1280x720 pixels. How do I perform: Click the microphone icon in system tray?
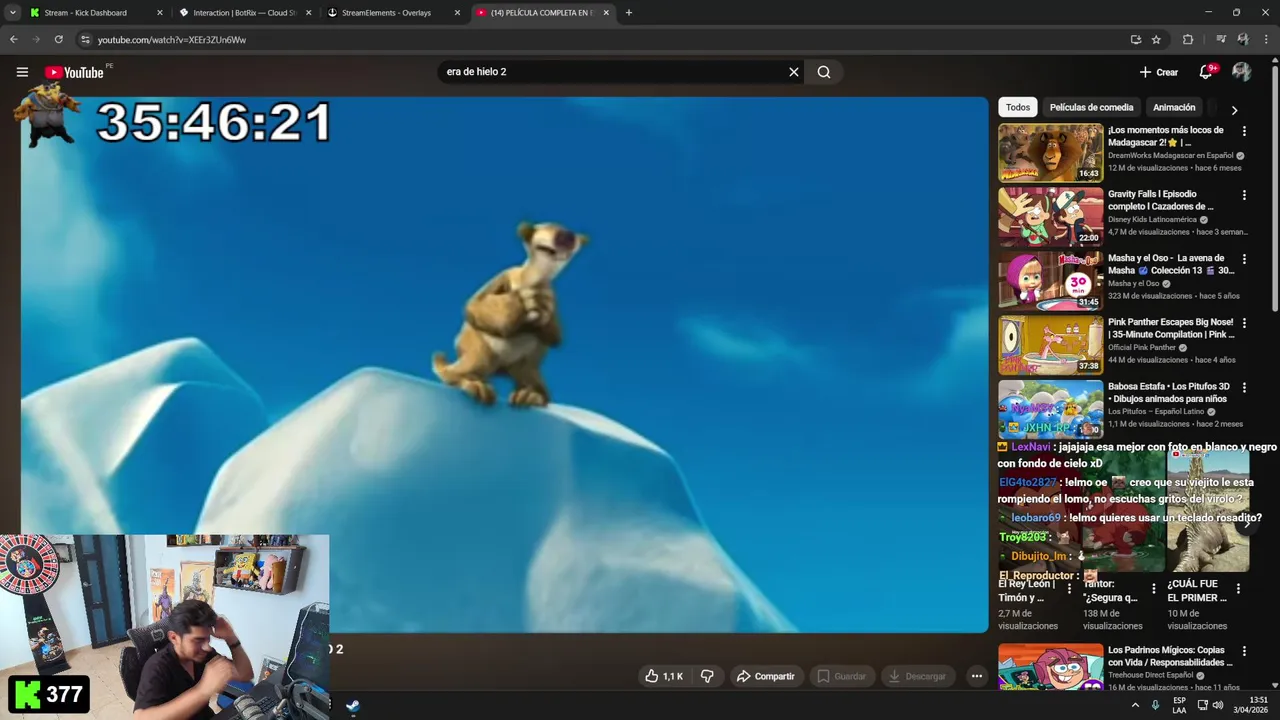[x=1155, y=705]
